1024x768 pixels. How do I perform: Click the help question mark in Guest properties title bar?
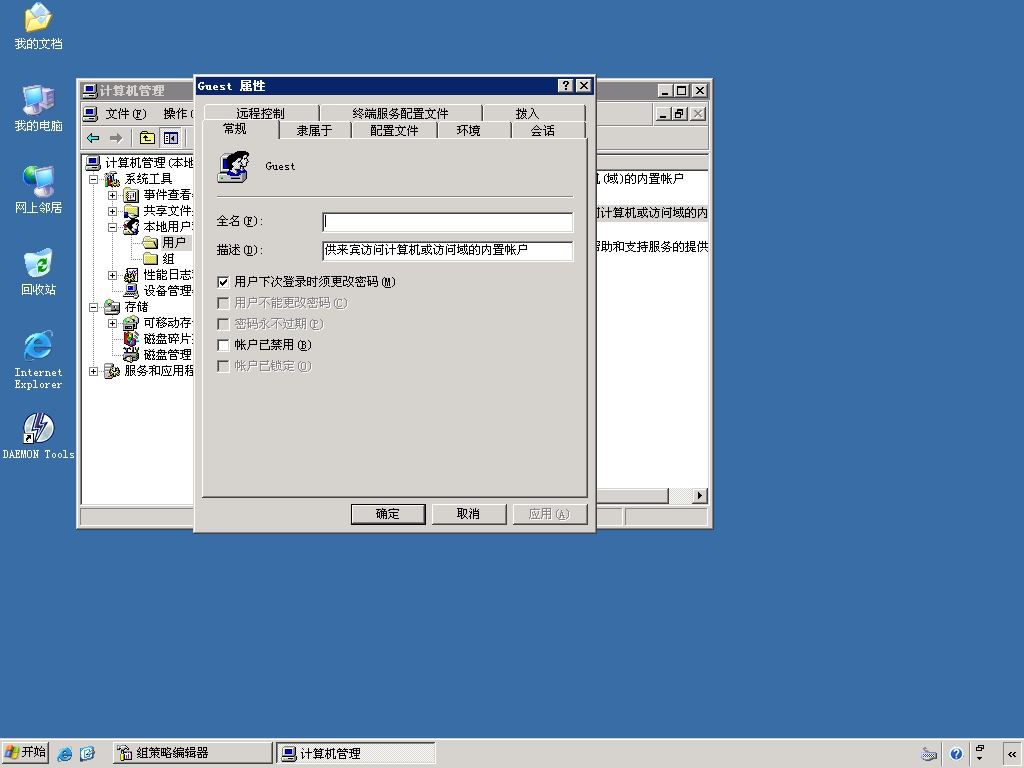566,86
